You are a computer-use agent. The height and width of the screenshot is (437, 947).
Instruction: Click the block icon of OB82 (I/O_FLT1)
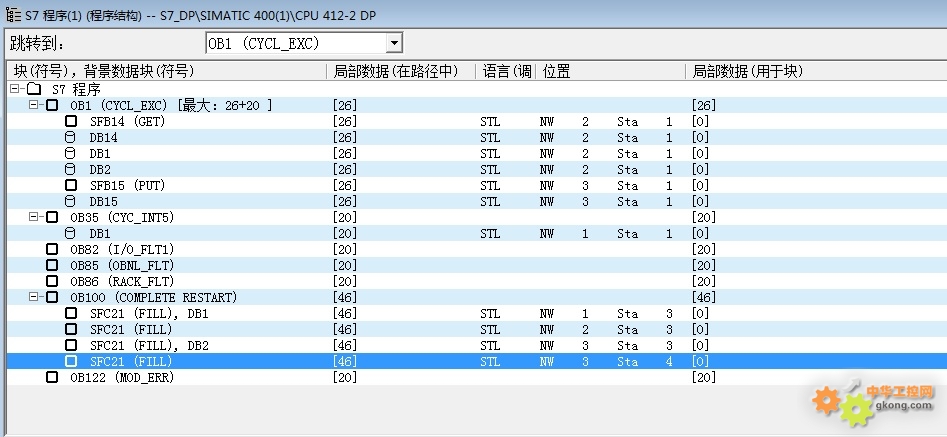point(53,249)
